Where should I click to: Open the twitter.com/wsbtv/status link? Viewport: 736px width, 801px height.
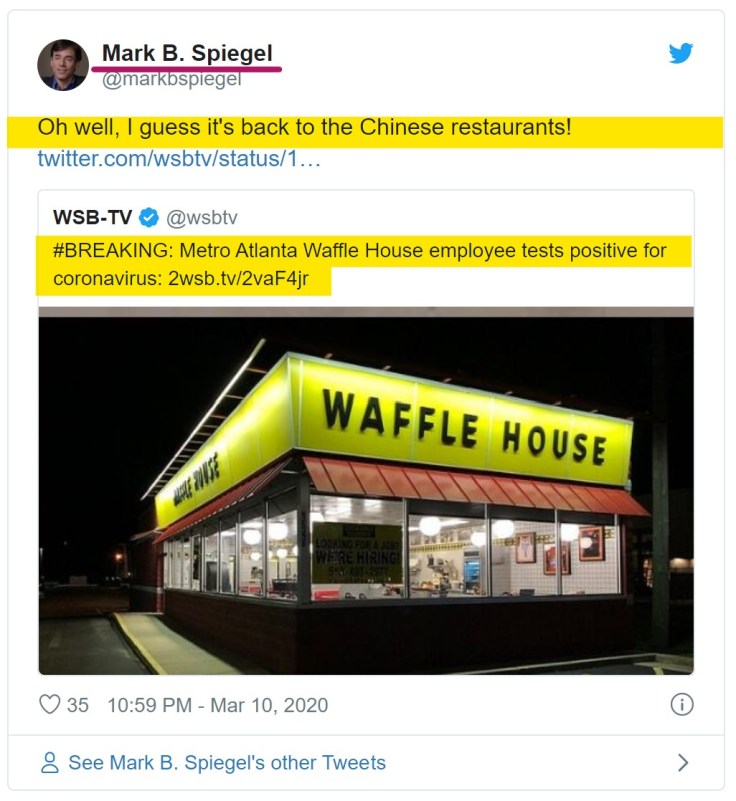(x=179, y=159)
